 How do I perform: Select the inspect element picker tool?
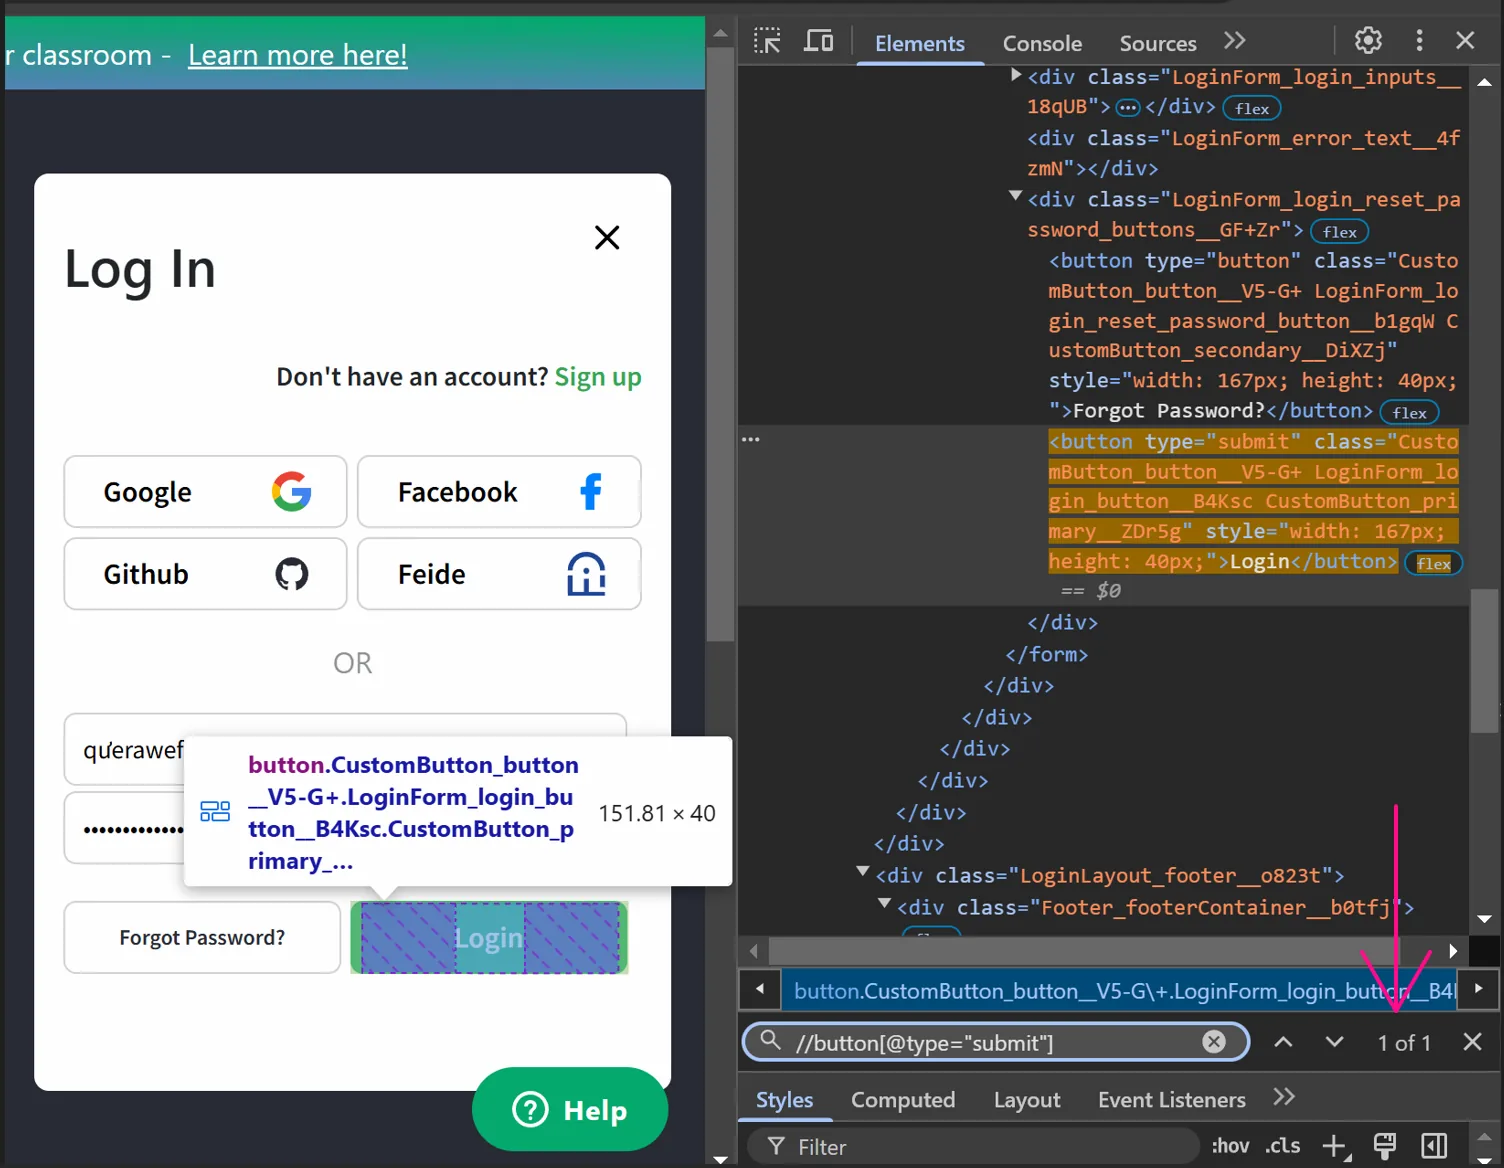click(767, 40)
